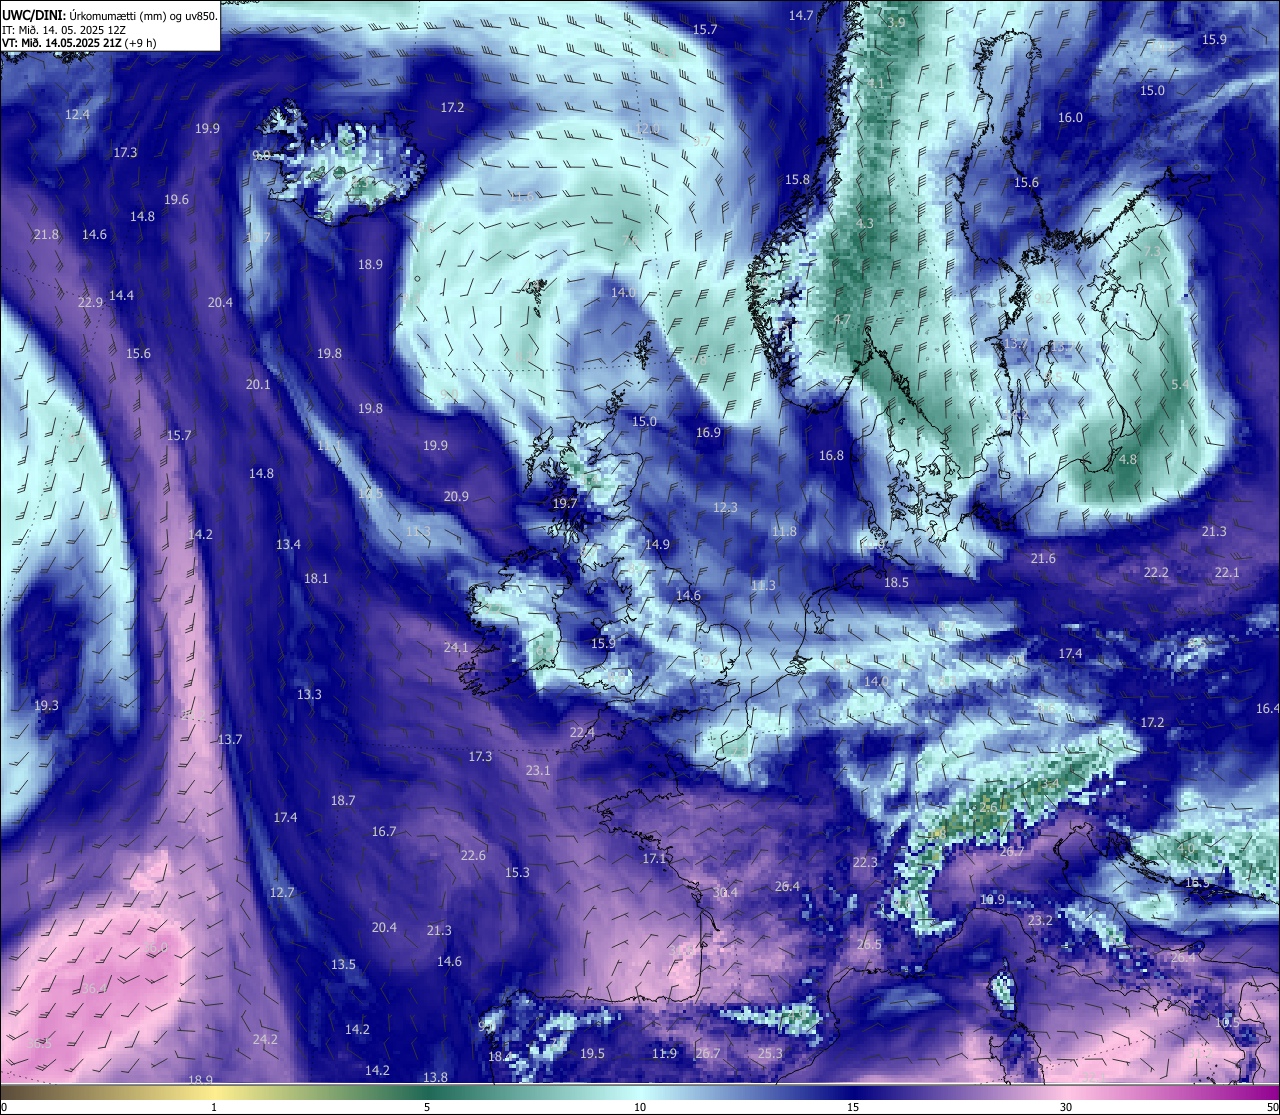The width and height of the screenshot is (1280, 1115).
Task: Click the 5.4 label over the Baltic states
Action: (x=1179, y=385)
